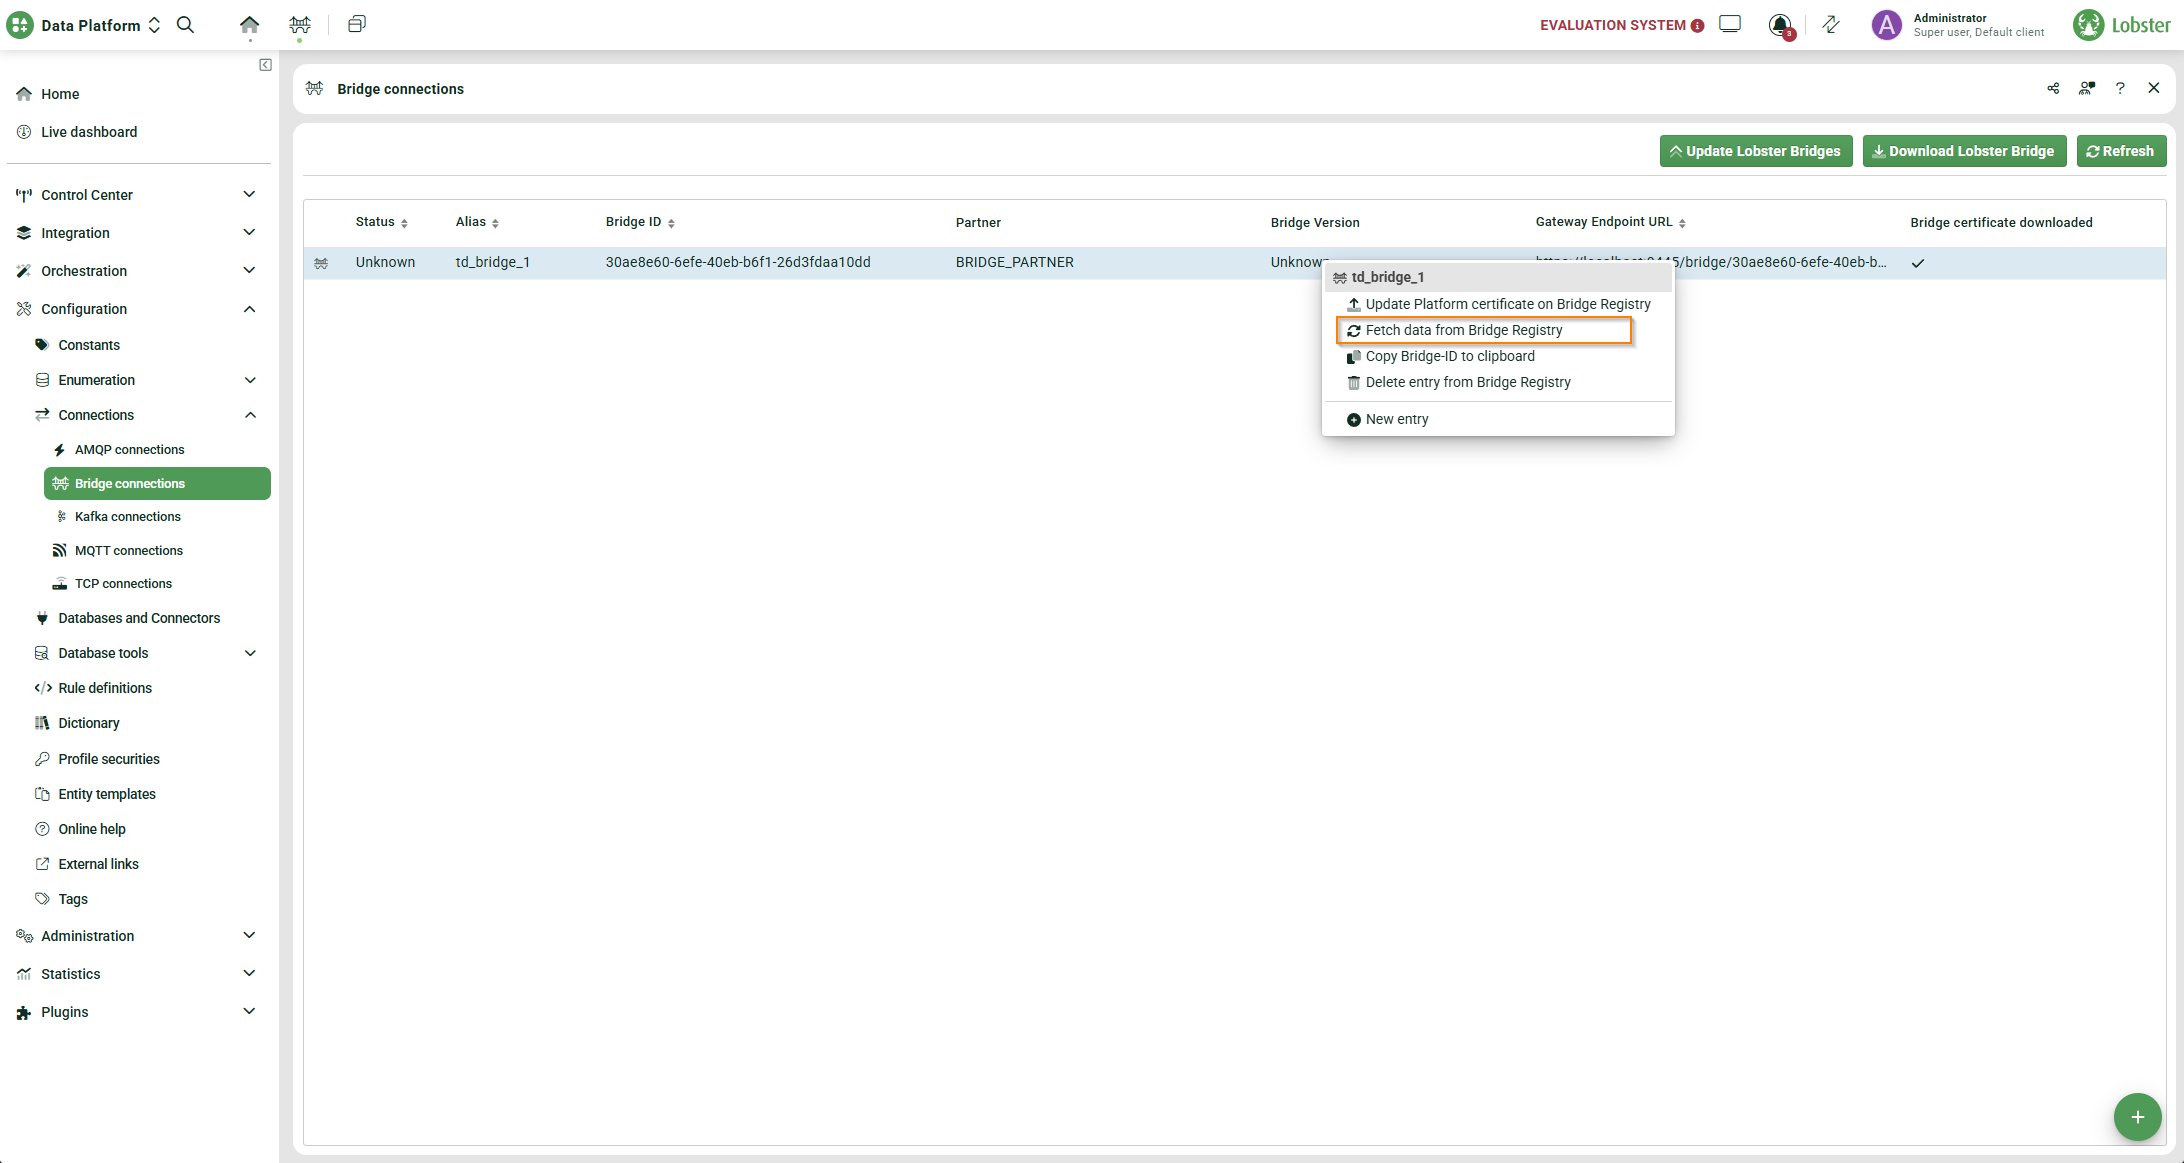2184x1163 pixels.
Task: Click the green plus floating add button
Action: coord(2137,1117)
